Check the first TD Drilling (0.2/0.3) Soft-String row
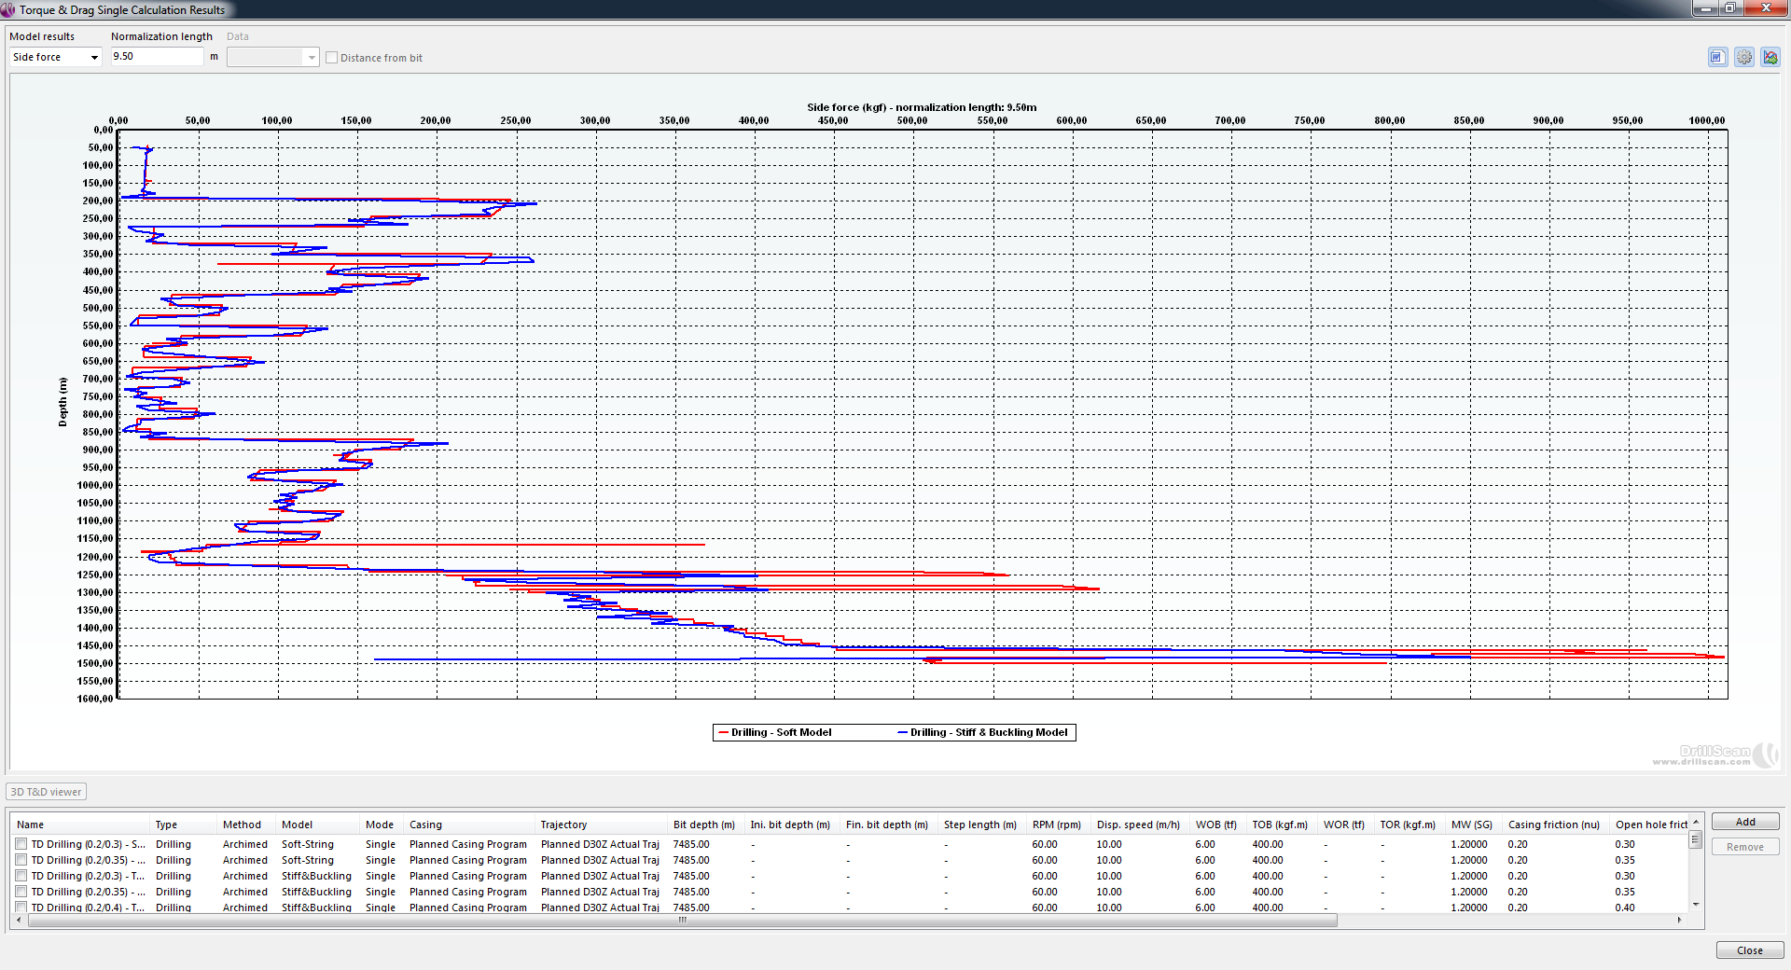Screen dimensions: 1791x970 pos(21,844)
